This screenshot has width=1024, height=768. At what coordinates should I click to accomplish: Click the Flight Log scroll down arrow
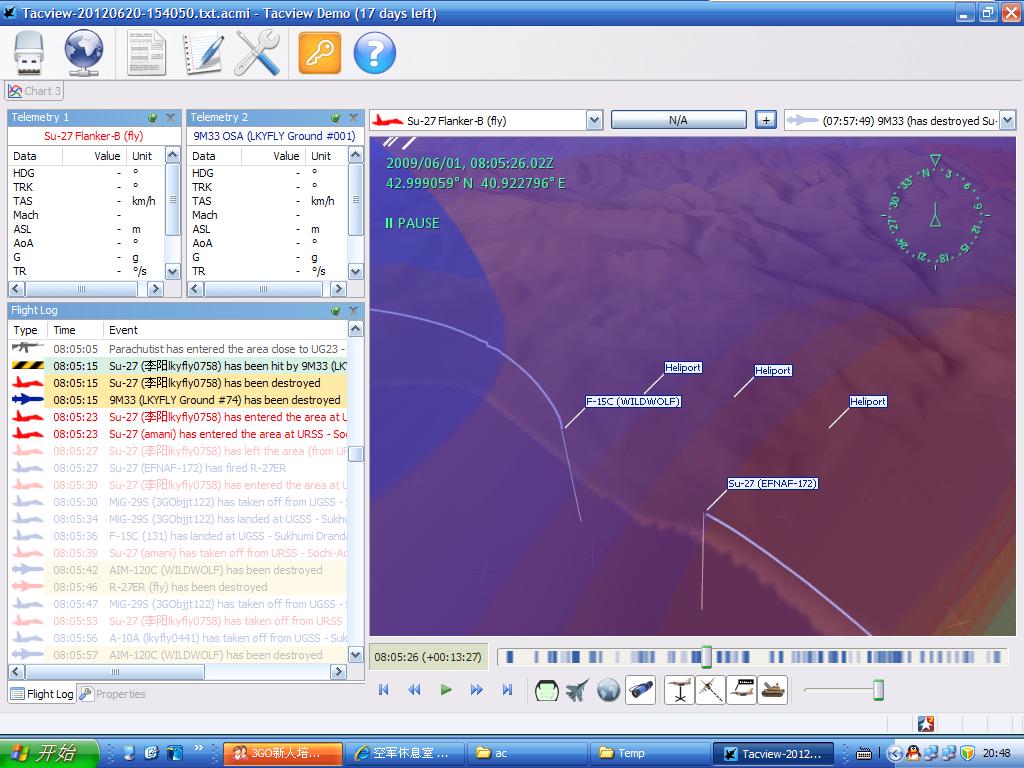[355, 655]
